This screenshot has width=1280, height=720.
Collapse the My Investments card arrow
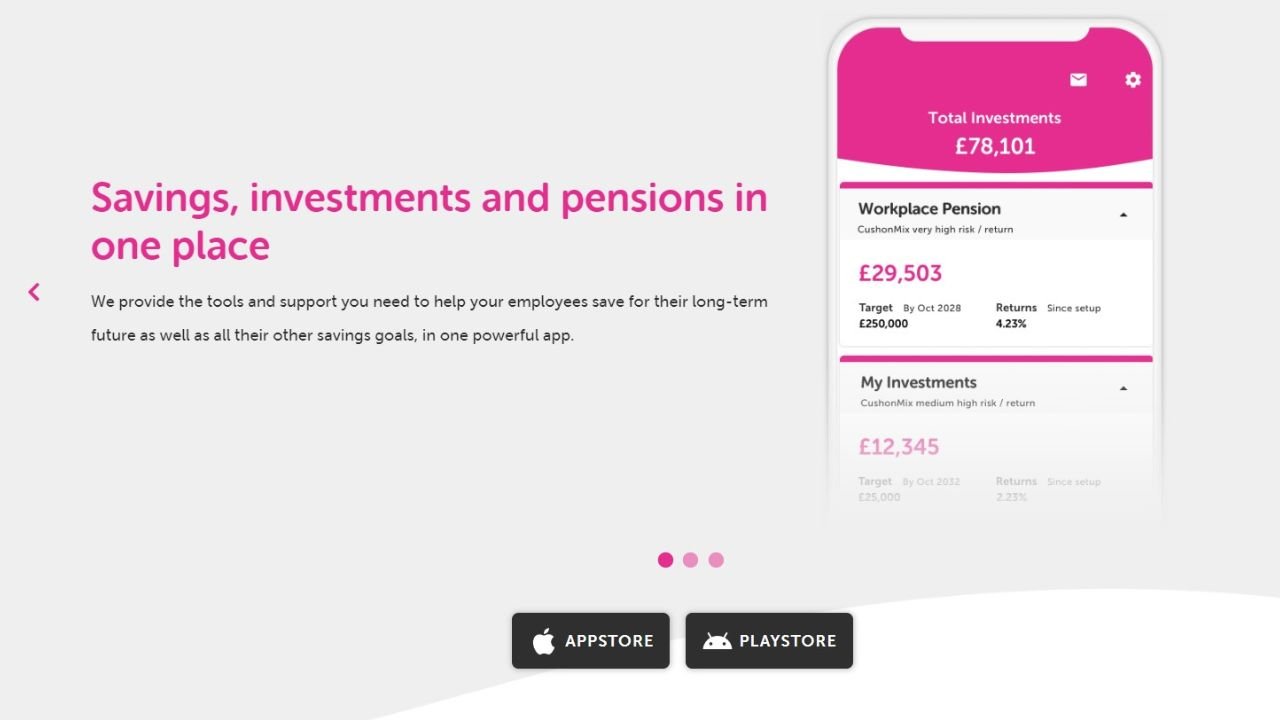coord(1123,388)
